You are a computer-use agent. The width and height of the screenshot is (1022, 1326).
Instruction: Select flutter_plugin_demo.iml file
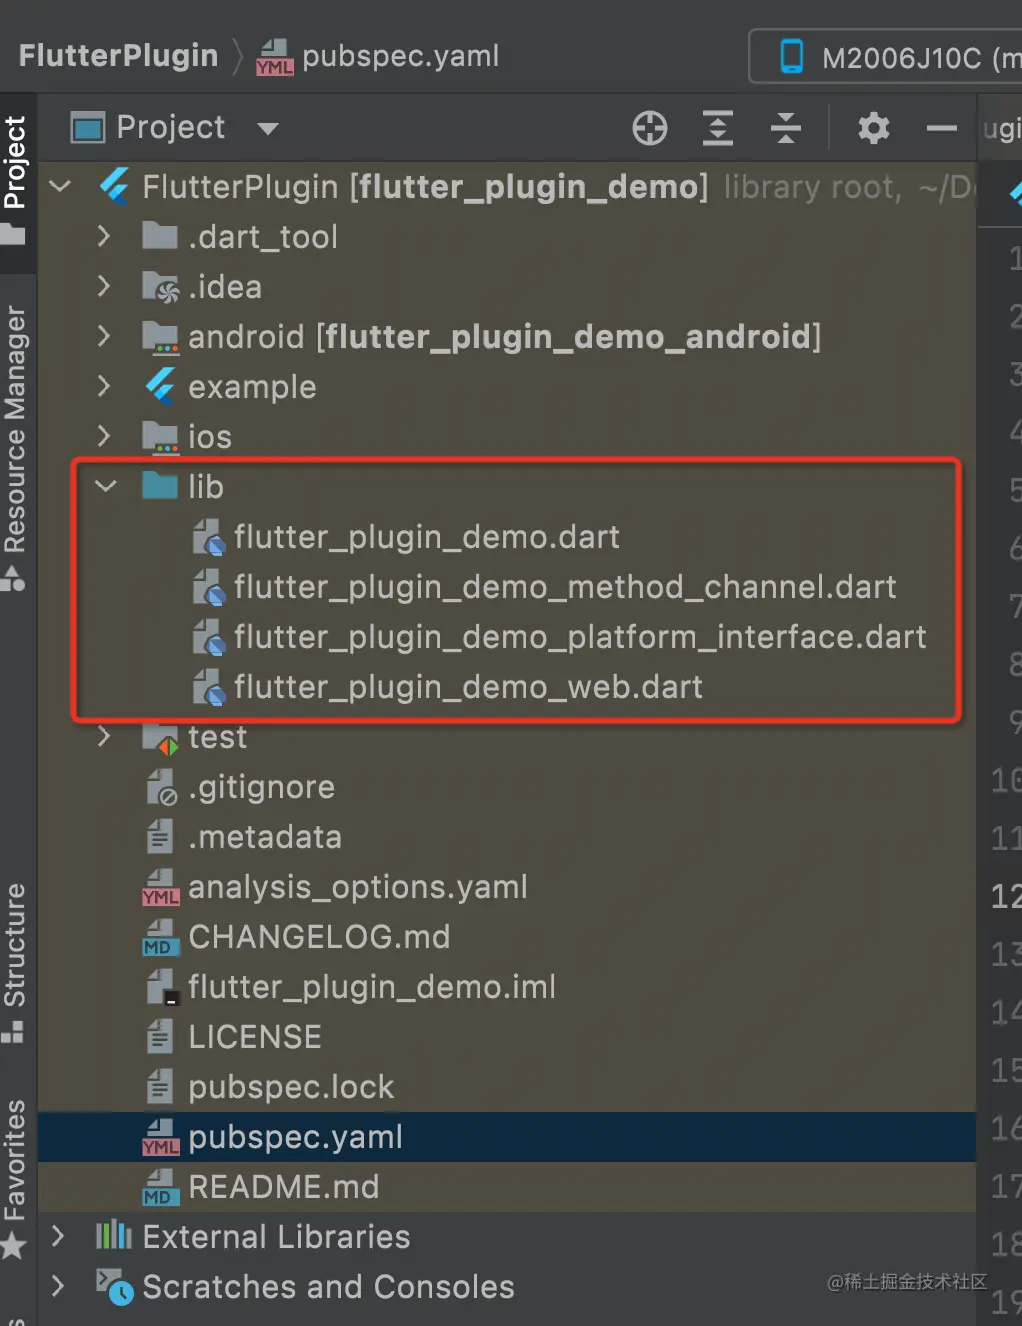(372, 987)
